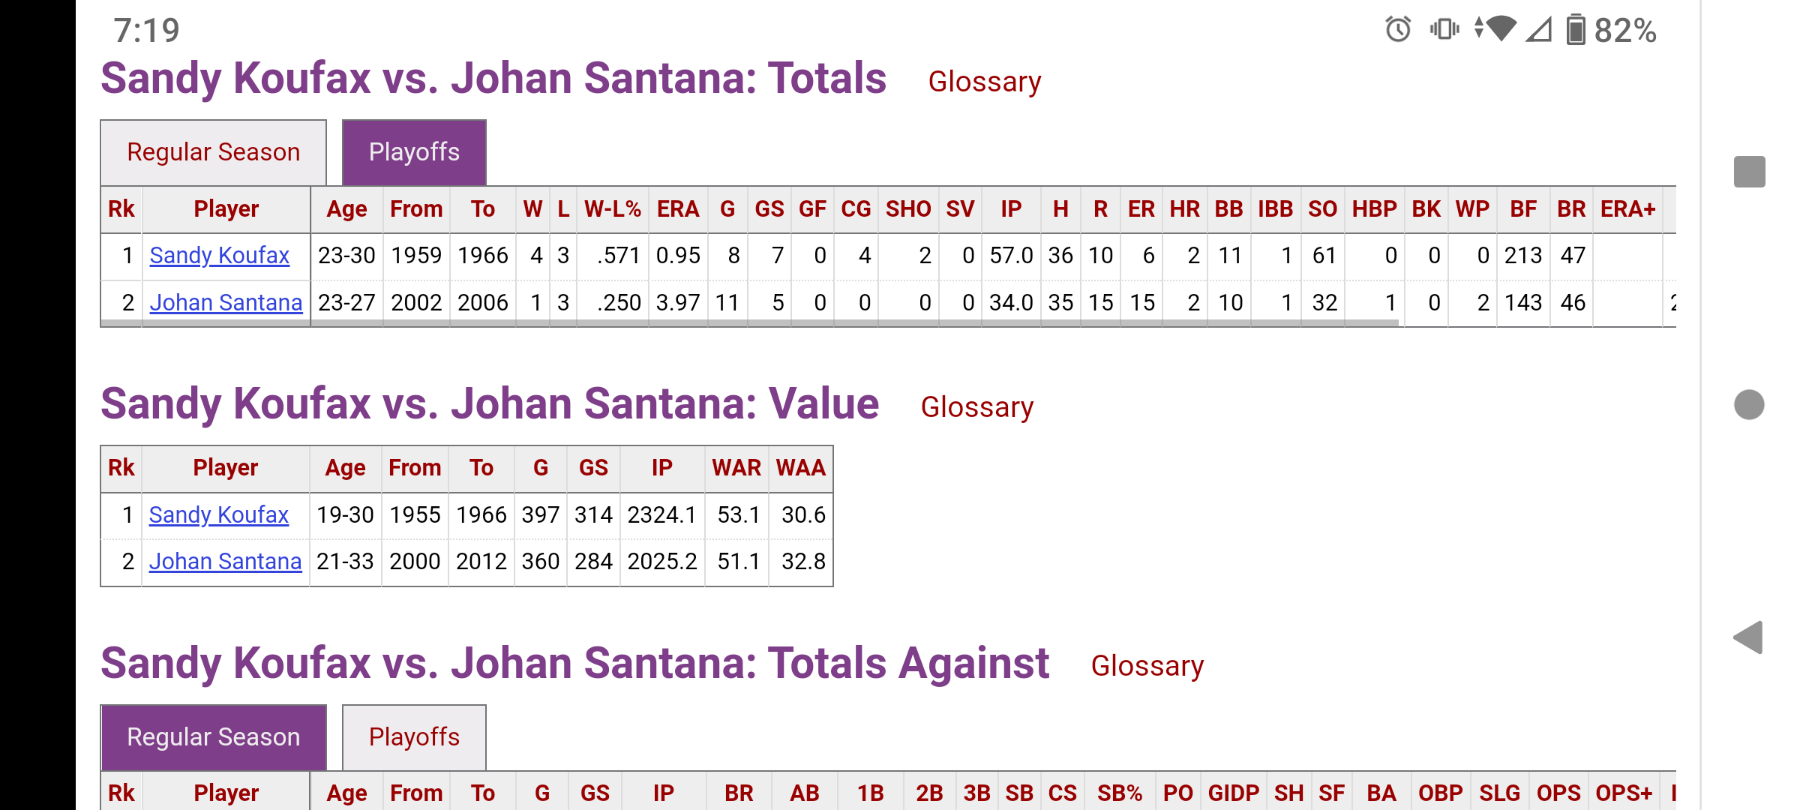This screenshot has width=1800, height=810.
Task: Sort Totals table by ERA column
Action: (x=677, y=209)
